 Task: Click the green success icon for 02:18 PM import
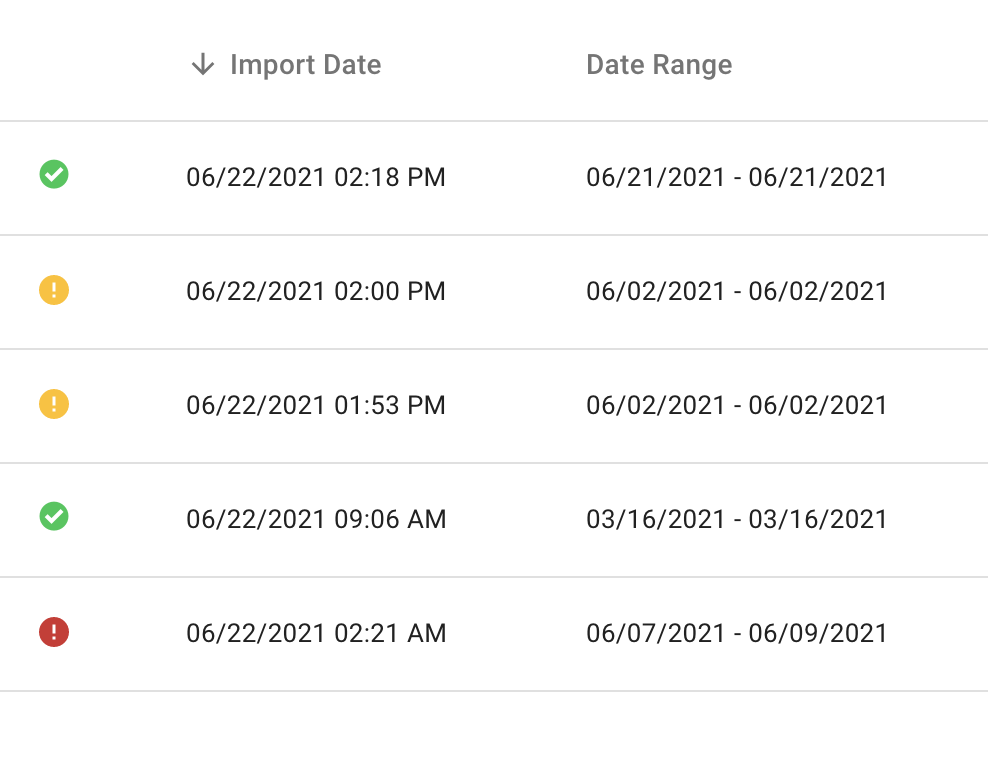pos(54,175)
